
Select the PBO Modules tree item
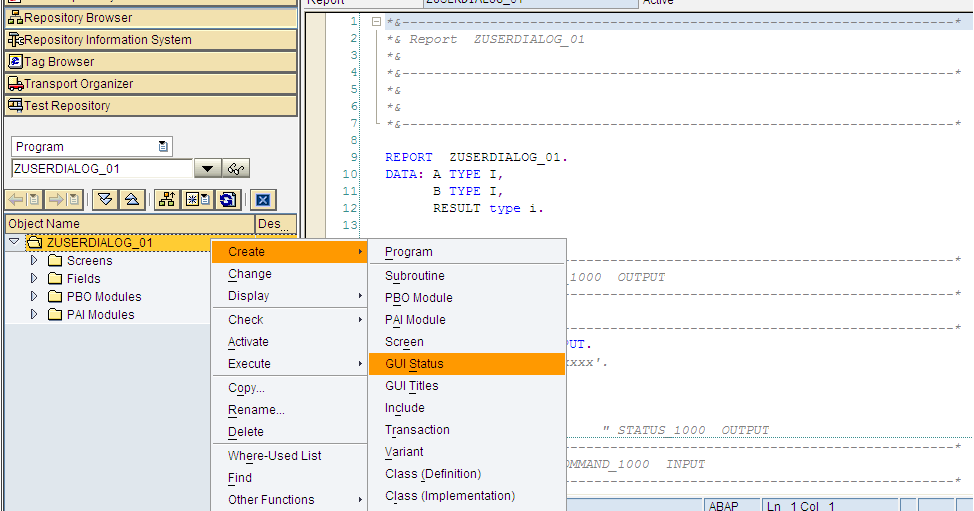point(104,297)
